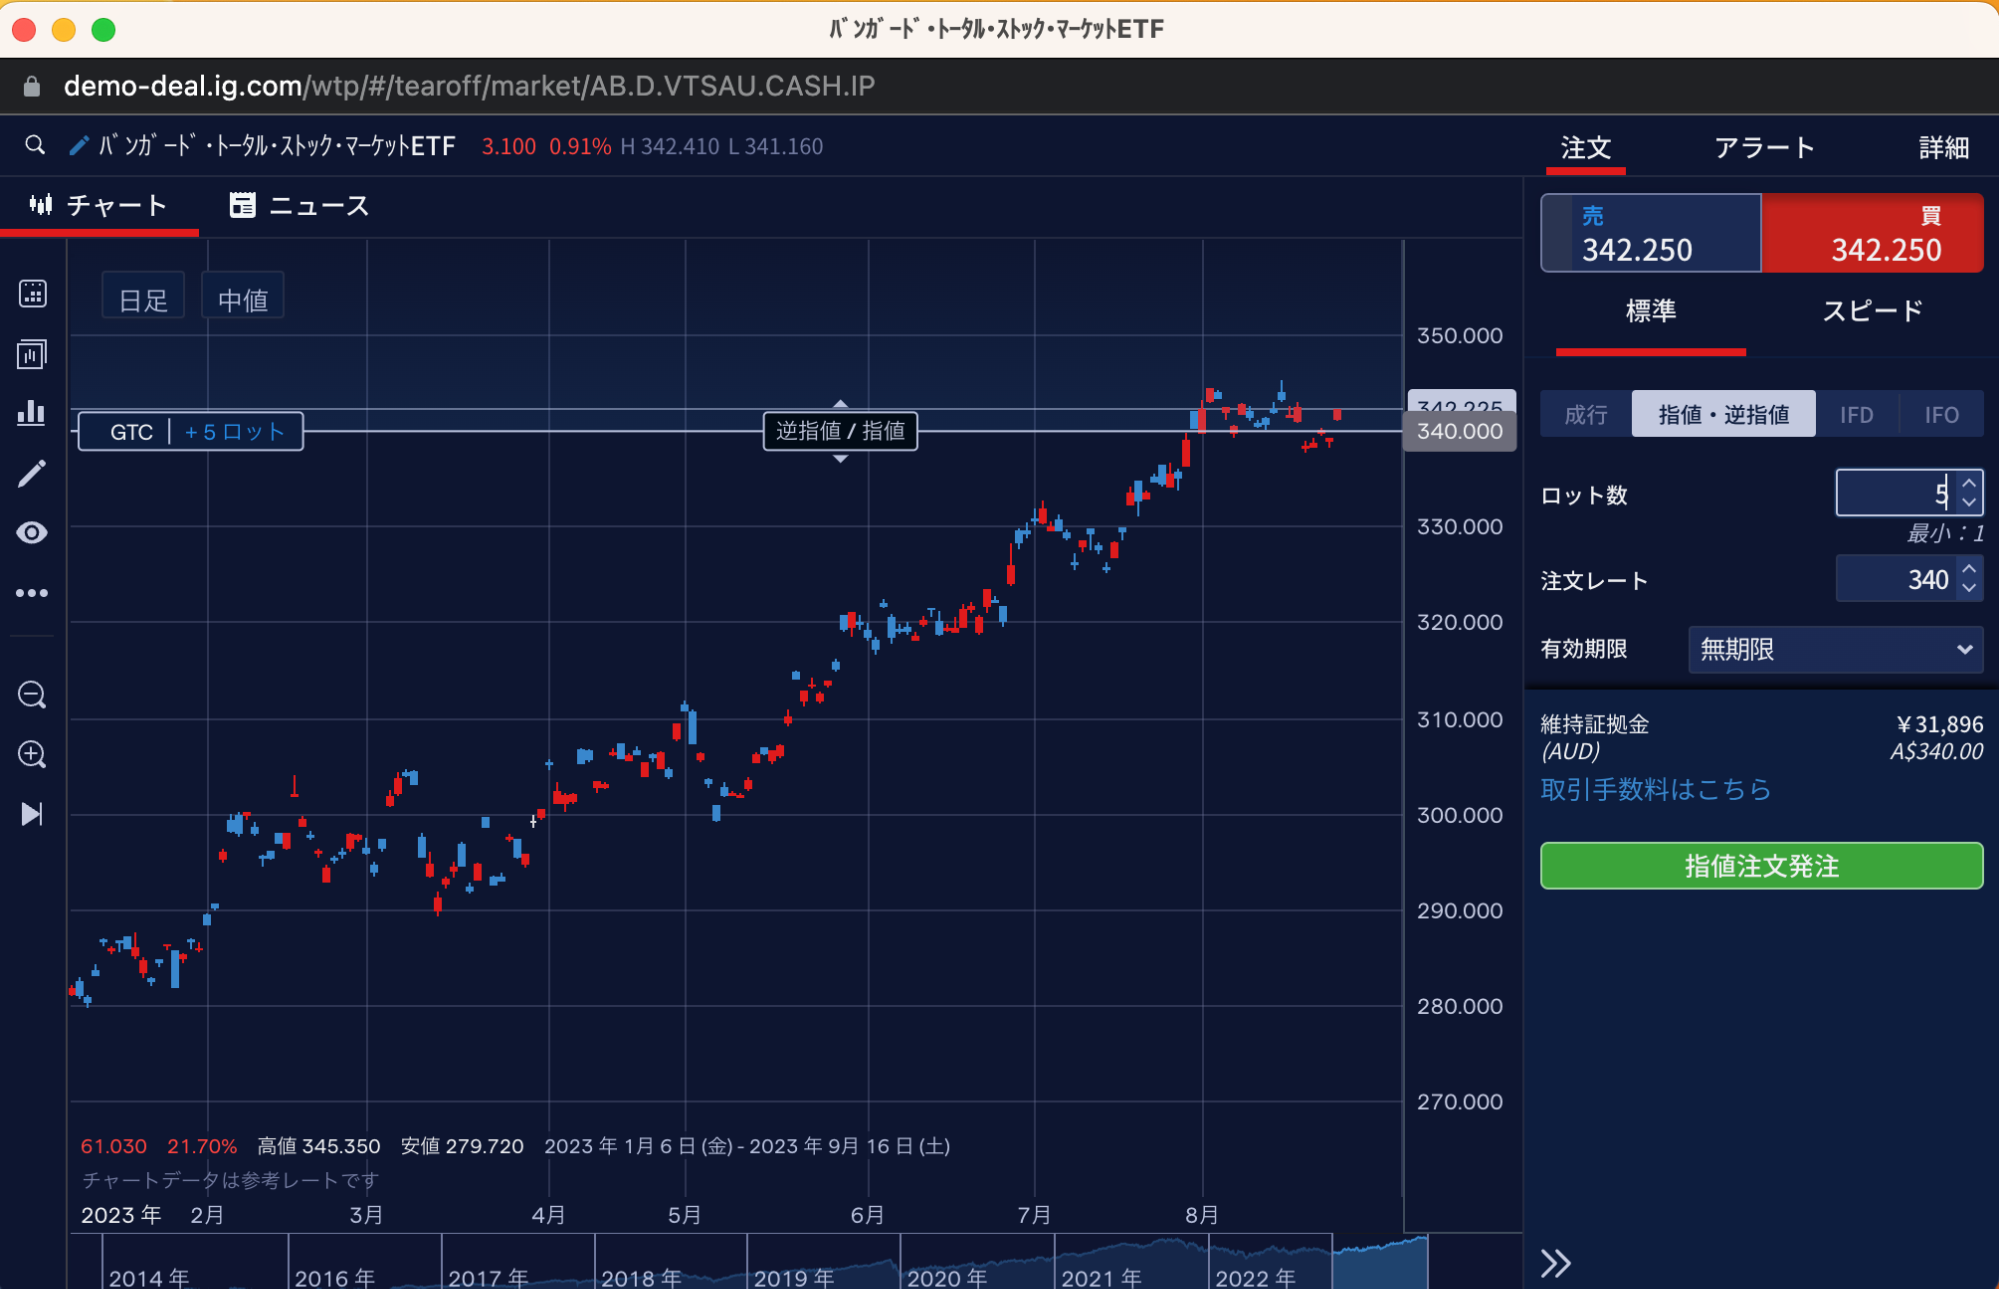Zoom out the chart with minus magnifier

32,694
